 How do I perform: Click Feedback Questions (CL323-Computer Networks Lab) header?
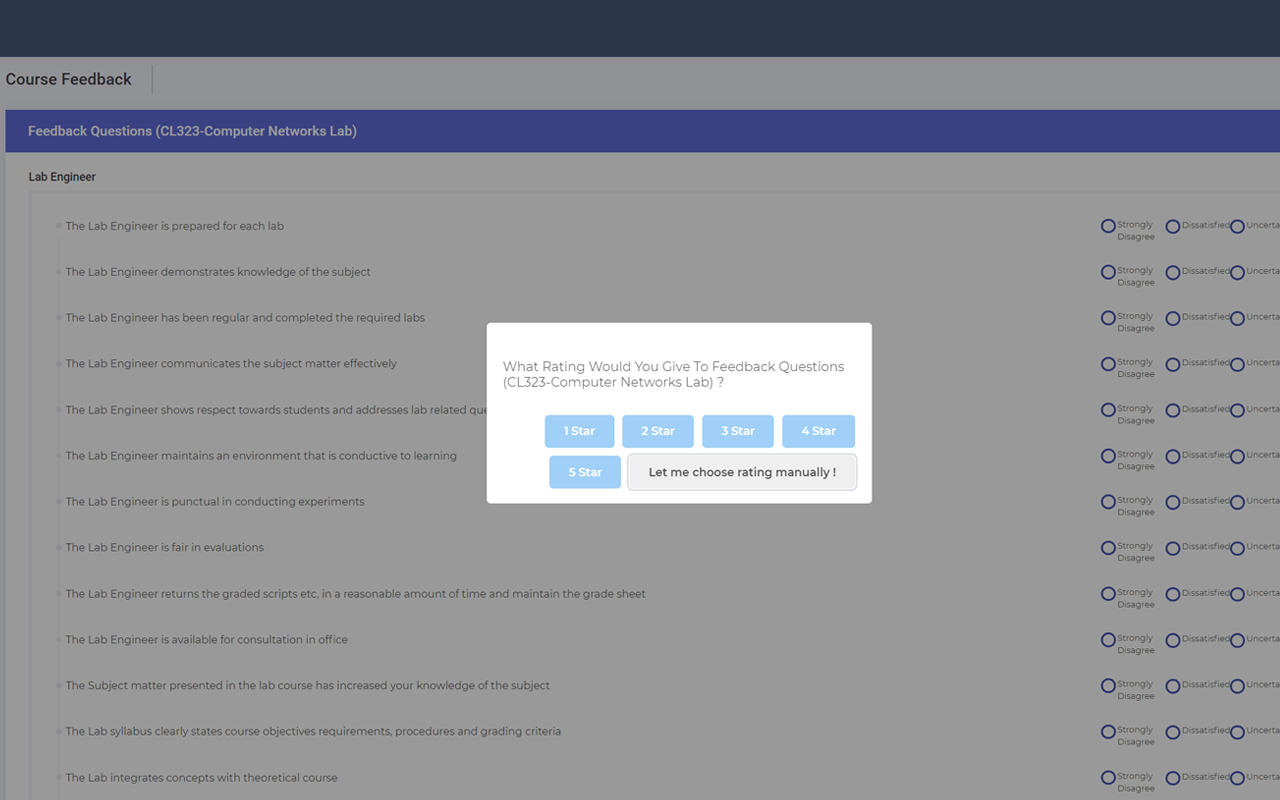[192, 131]
